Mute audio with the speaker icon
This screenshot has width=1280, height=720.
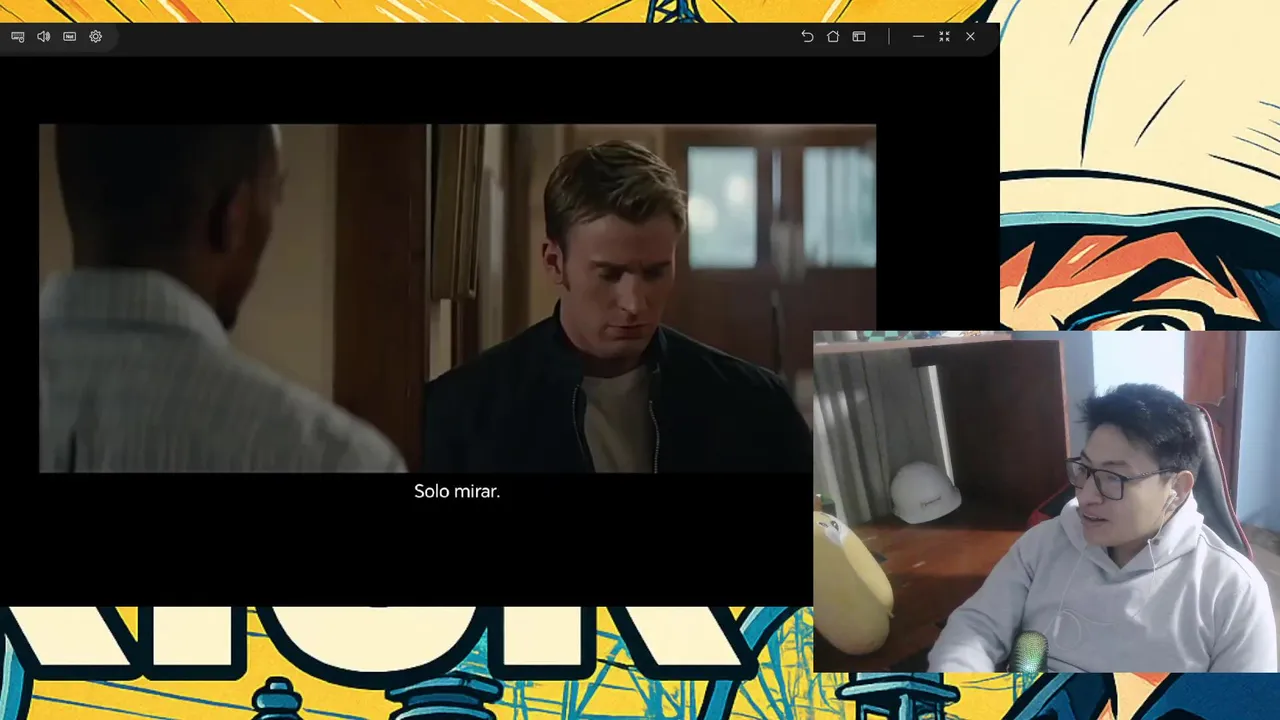44,36
